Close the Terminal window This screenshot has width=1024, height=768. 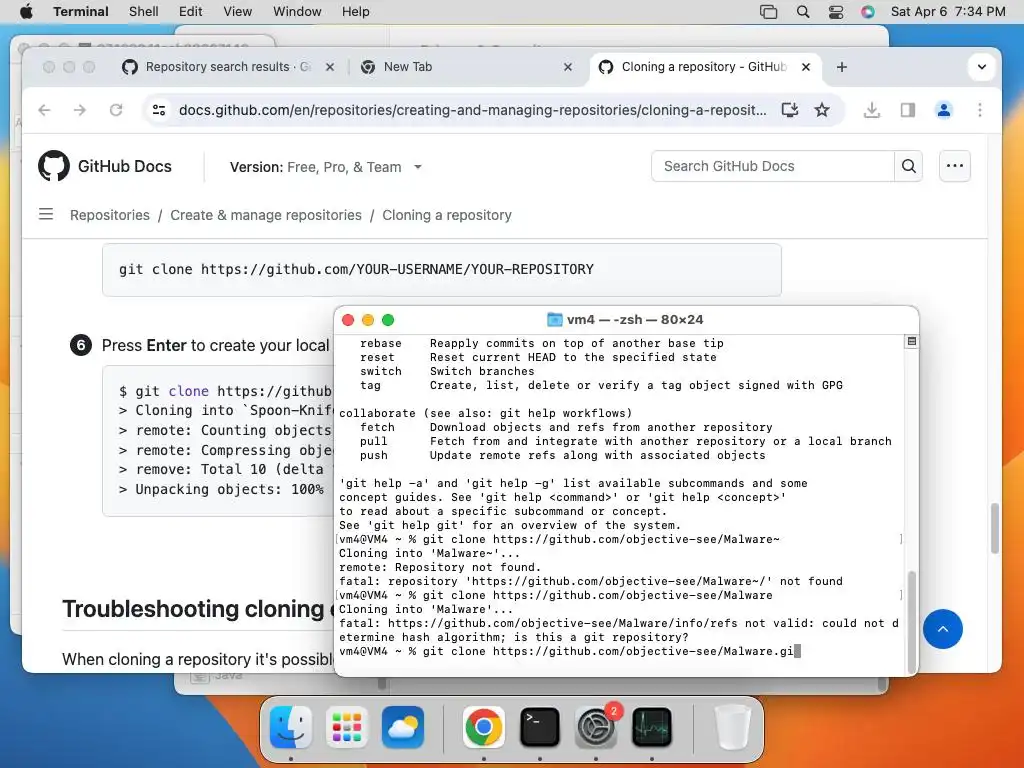pyautogui.click(x=348, y=319)
